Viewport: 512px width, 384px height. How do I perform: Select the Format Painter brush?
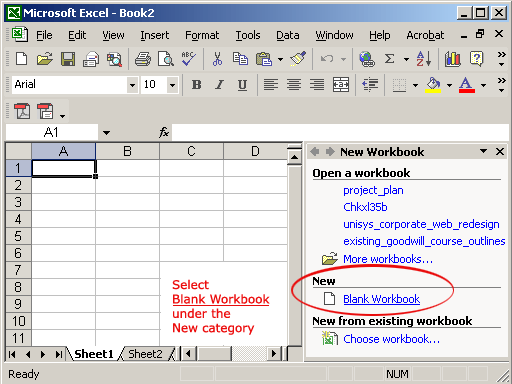[x=298, y=59]
